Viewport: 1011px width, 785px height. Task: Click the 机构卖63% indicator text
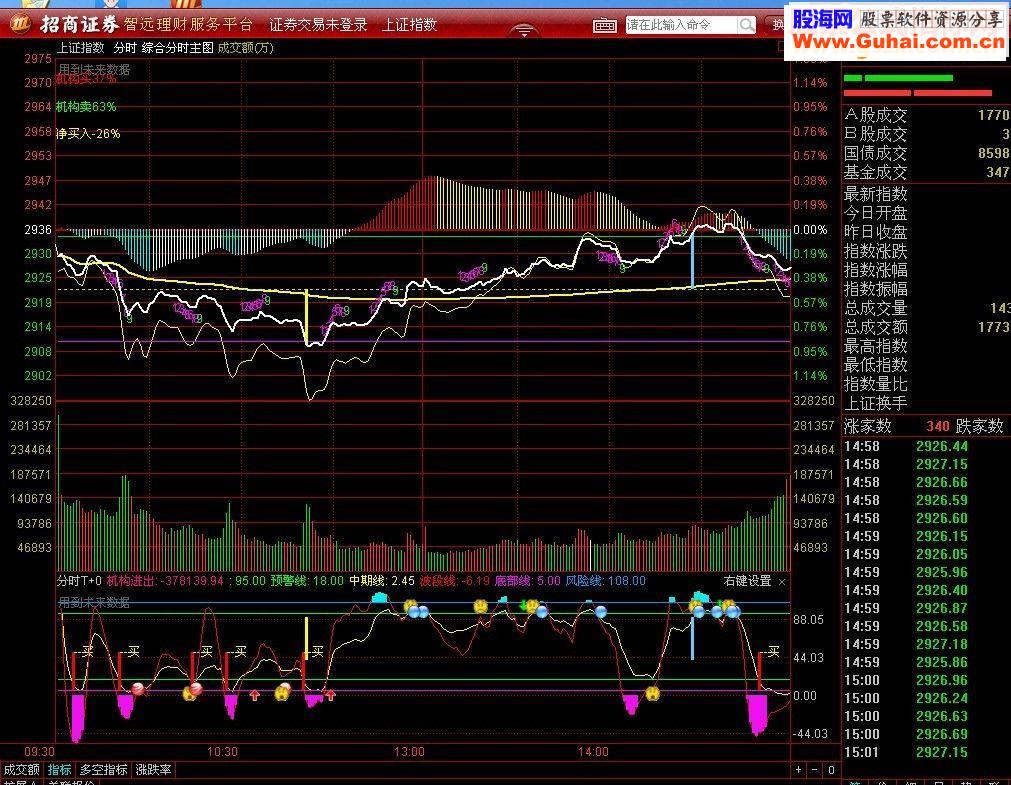click(86, 106)
